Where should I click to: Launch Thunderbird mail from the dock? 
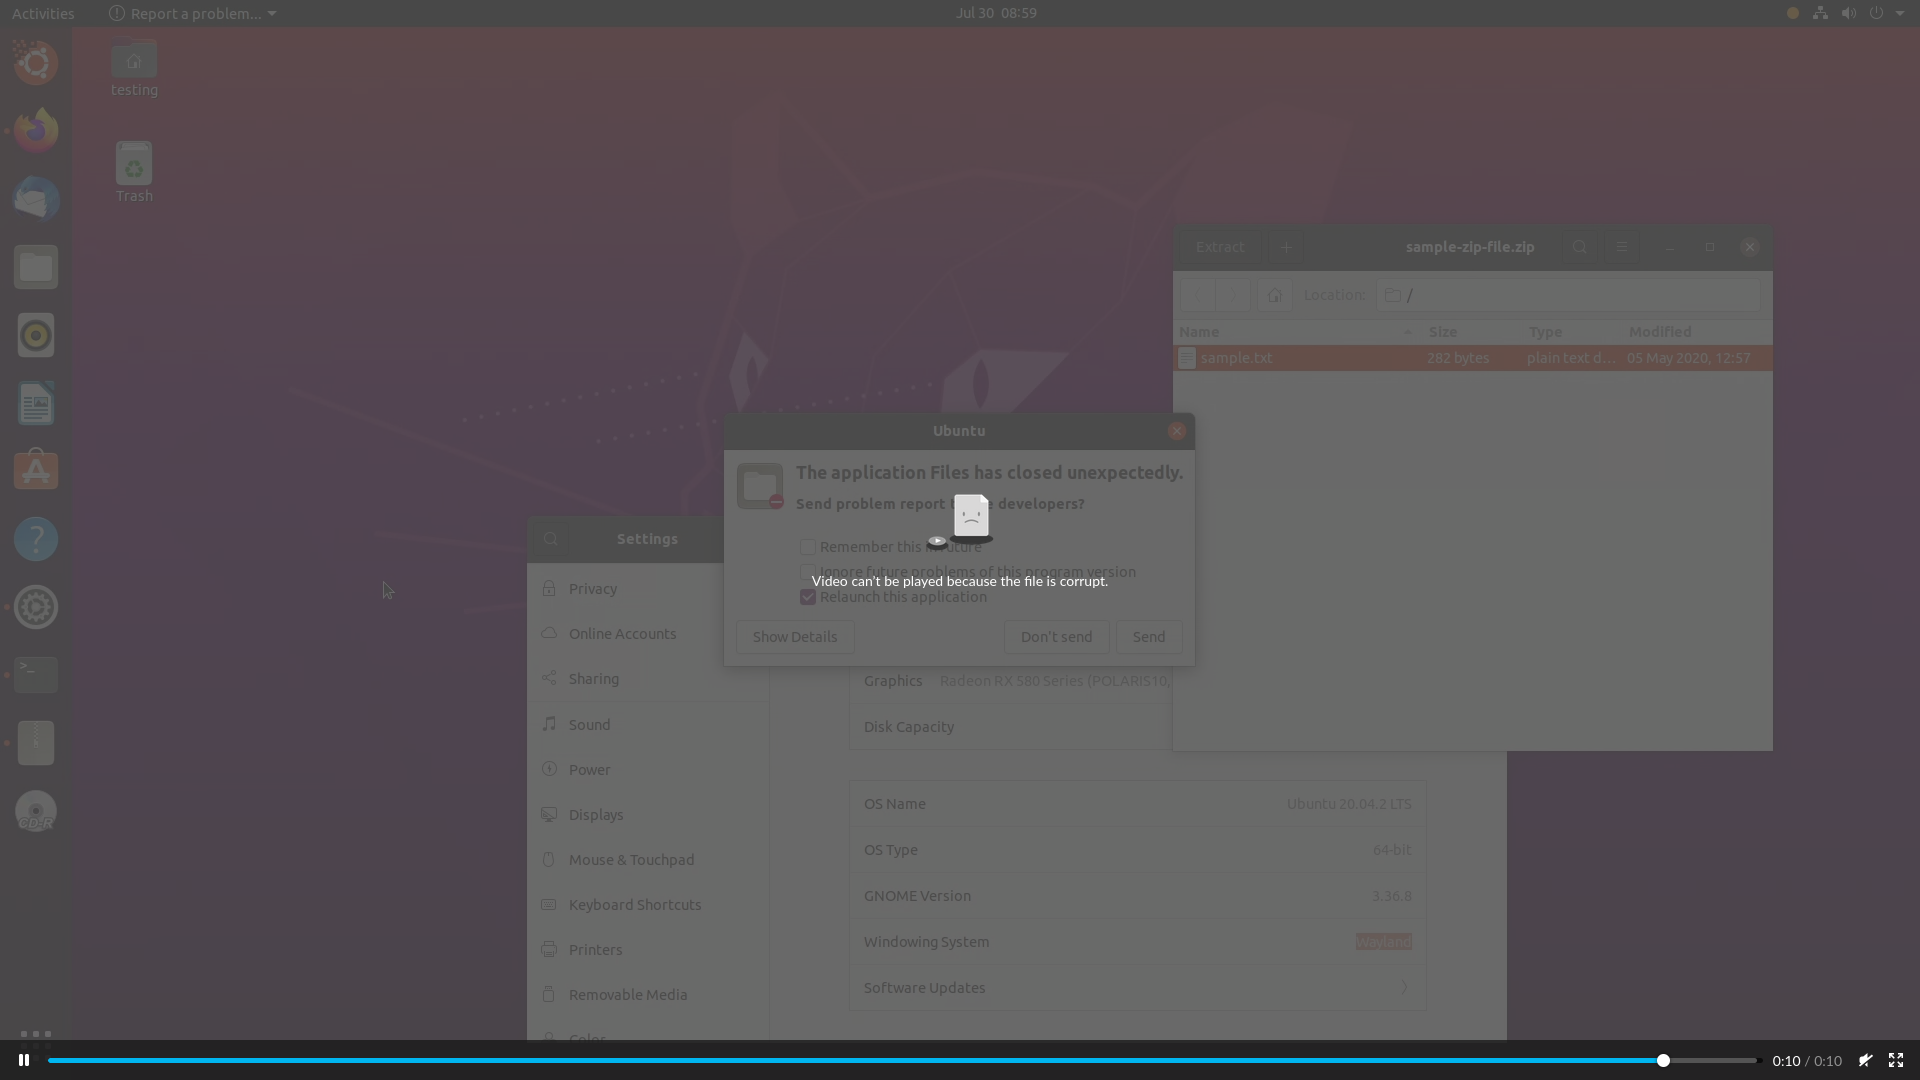tap(36, 199)
